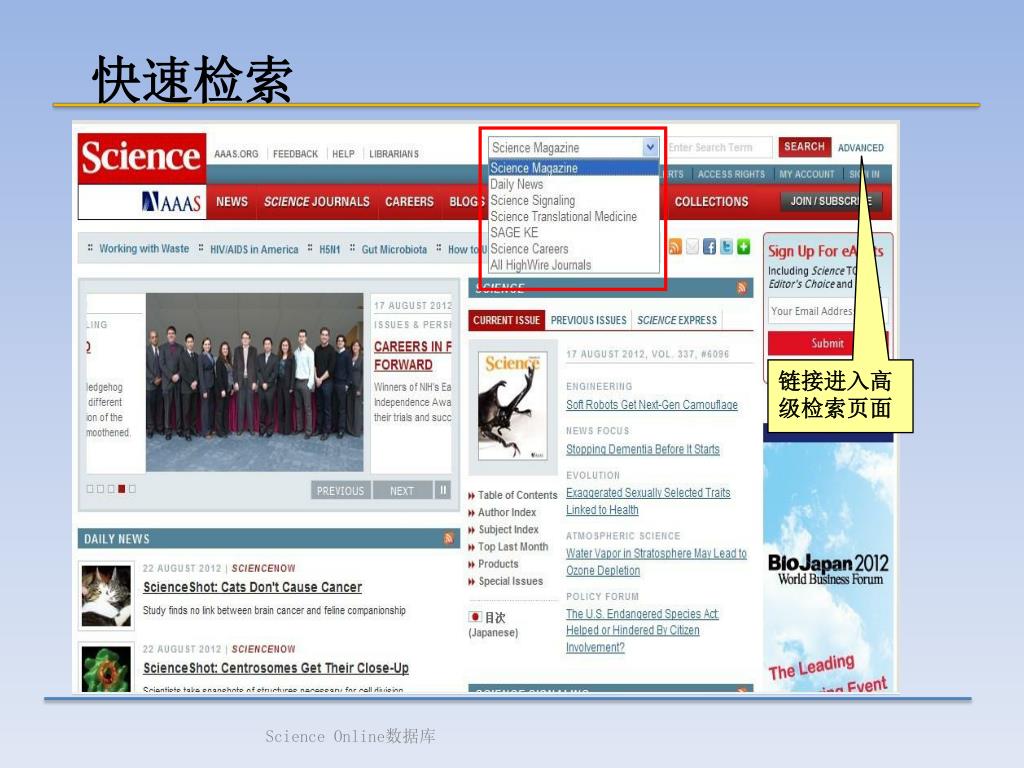Click the email share icon

pyautogui.click(x=692, y=247)
